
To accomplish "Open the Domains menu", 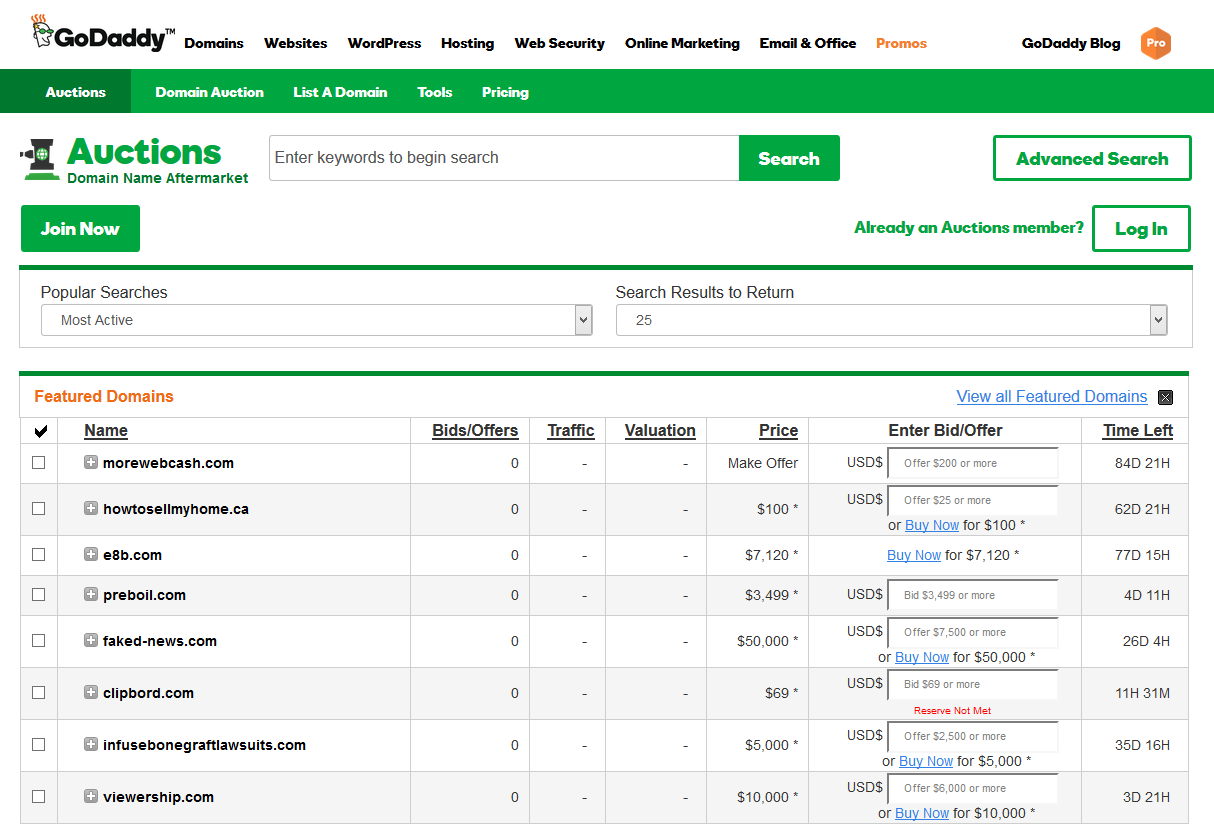I will 214,43.
